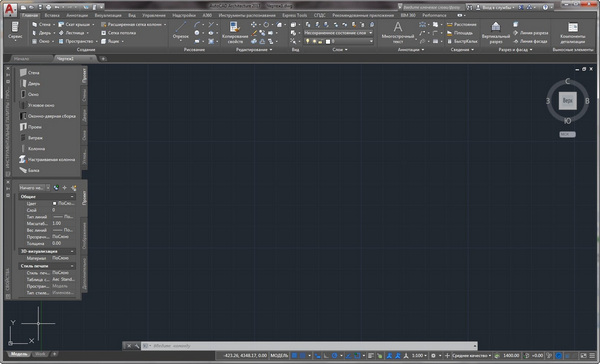This screenshot has width=600, height=364.
Task: Toggle the grid display in status bar
Action: (x=295, y=356)
